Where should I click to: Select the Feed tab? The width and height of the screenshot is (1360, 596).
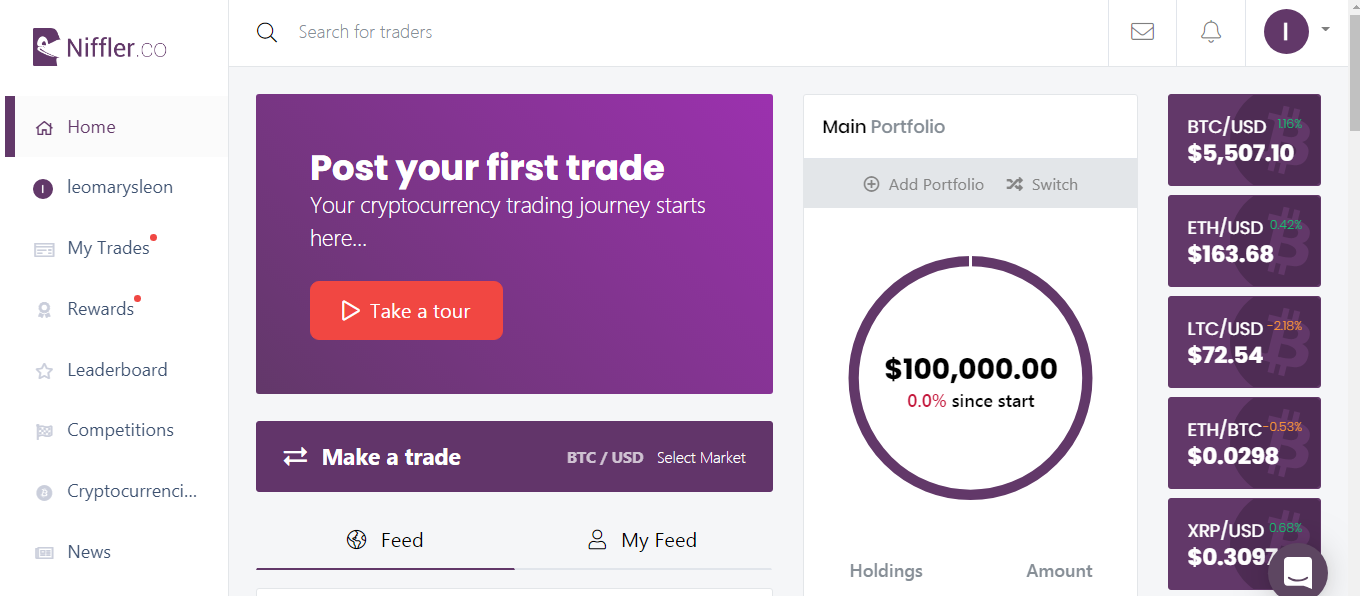(x=386, y=541)
